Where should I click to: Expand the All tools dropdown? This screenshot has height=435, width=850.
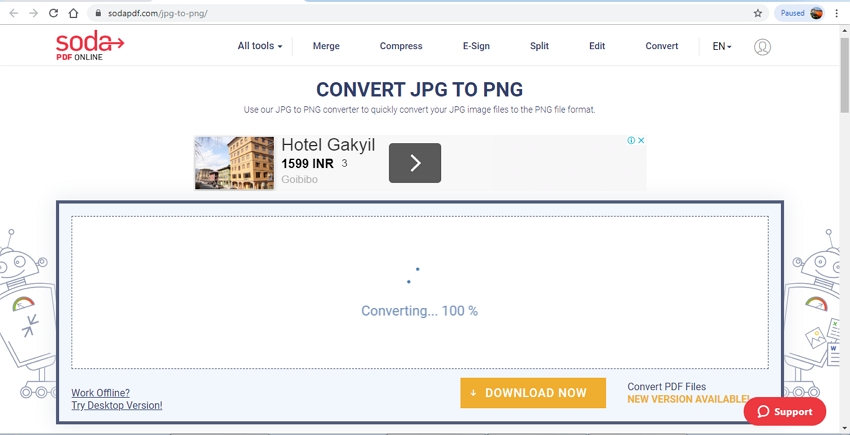259,46
